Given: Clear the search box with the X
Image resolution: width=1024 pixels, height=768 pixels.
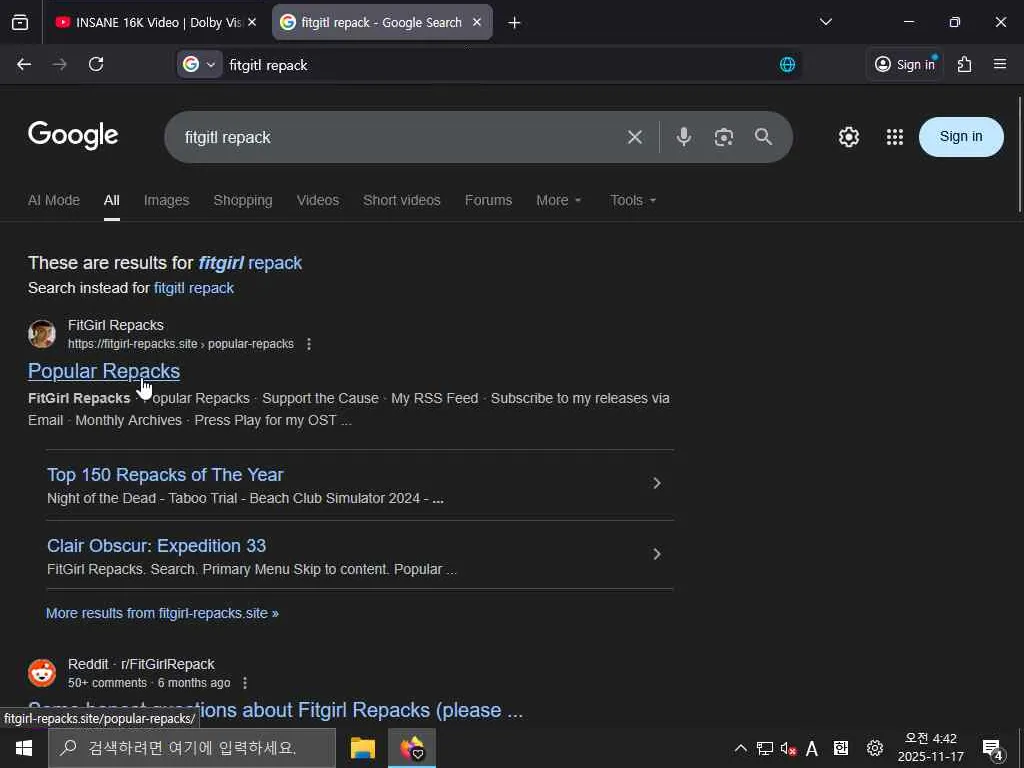Looking at the screenshot, I should [x=635, y=137].
